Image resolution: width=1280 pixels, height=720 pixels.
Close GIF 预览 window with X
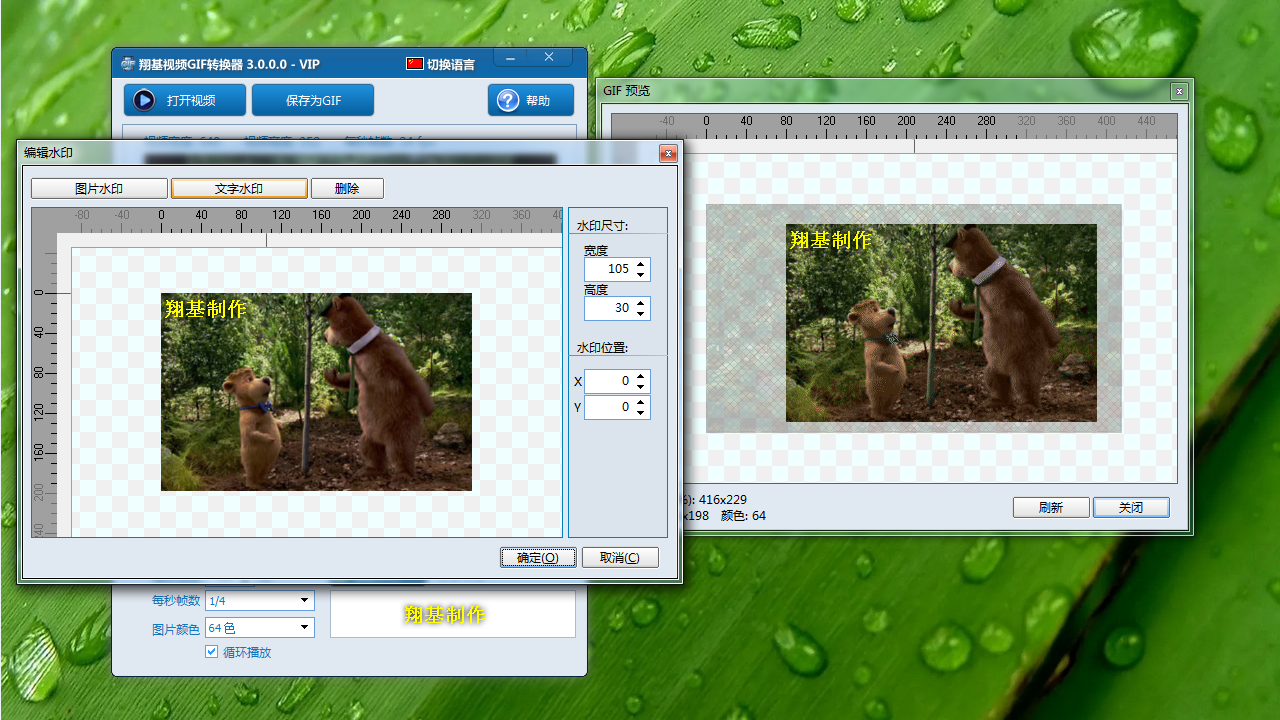(x=1179, y=91)
